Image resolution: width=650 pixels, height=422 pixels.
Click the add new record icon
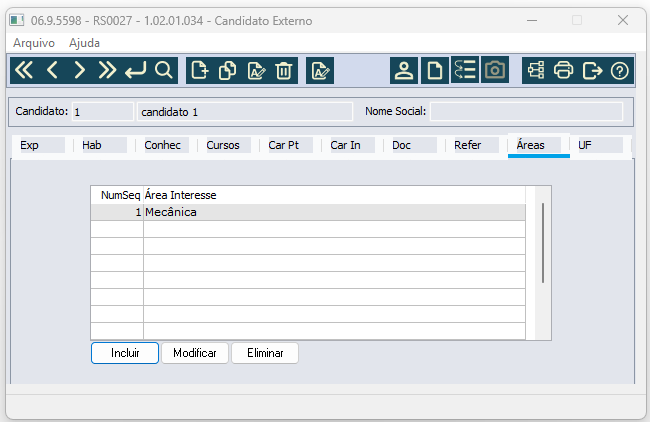(200, 70)
